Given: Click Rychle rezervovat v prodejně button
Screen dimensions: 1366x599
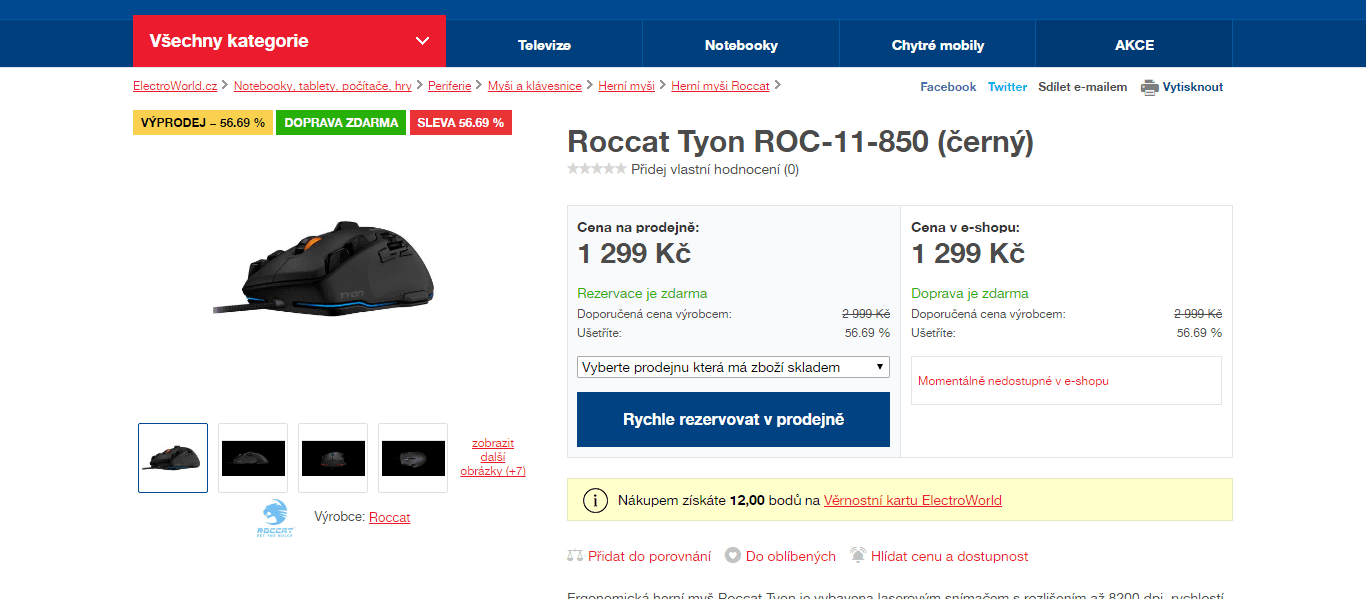Looking at the screenshot, I should click(x=733, y=419).
